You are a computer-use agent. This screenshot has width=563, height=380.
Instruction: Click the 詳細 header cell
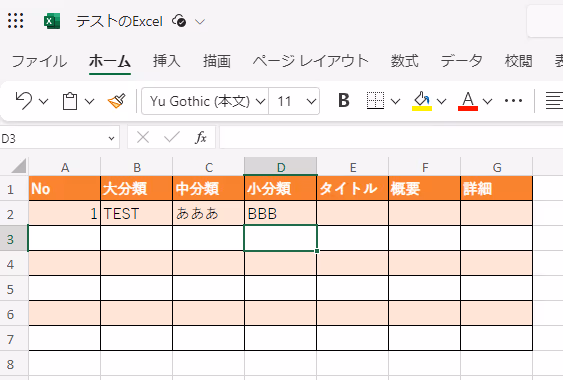(497, 189)
